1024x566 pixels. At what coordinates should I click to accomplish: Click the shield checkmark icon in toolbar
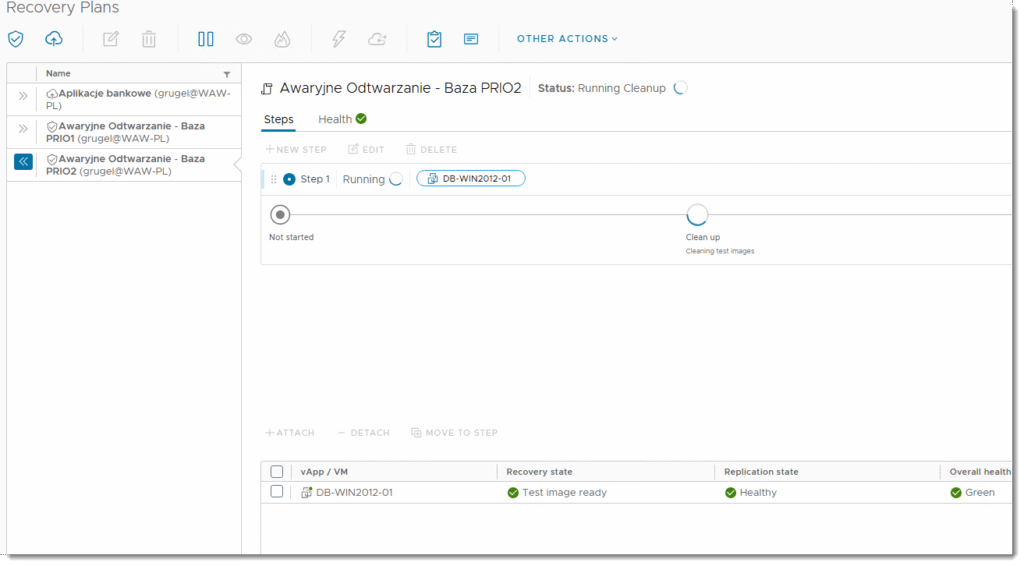click(x=15, y=39)
